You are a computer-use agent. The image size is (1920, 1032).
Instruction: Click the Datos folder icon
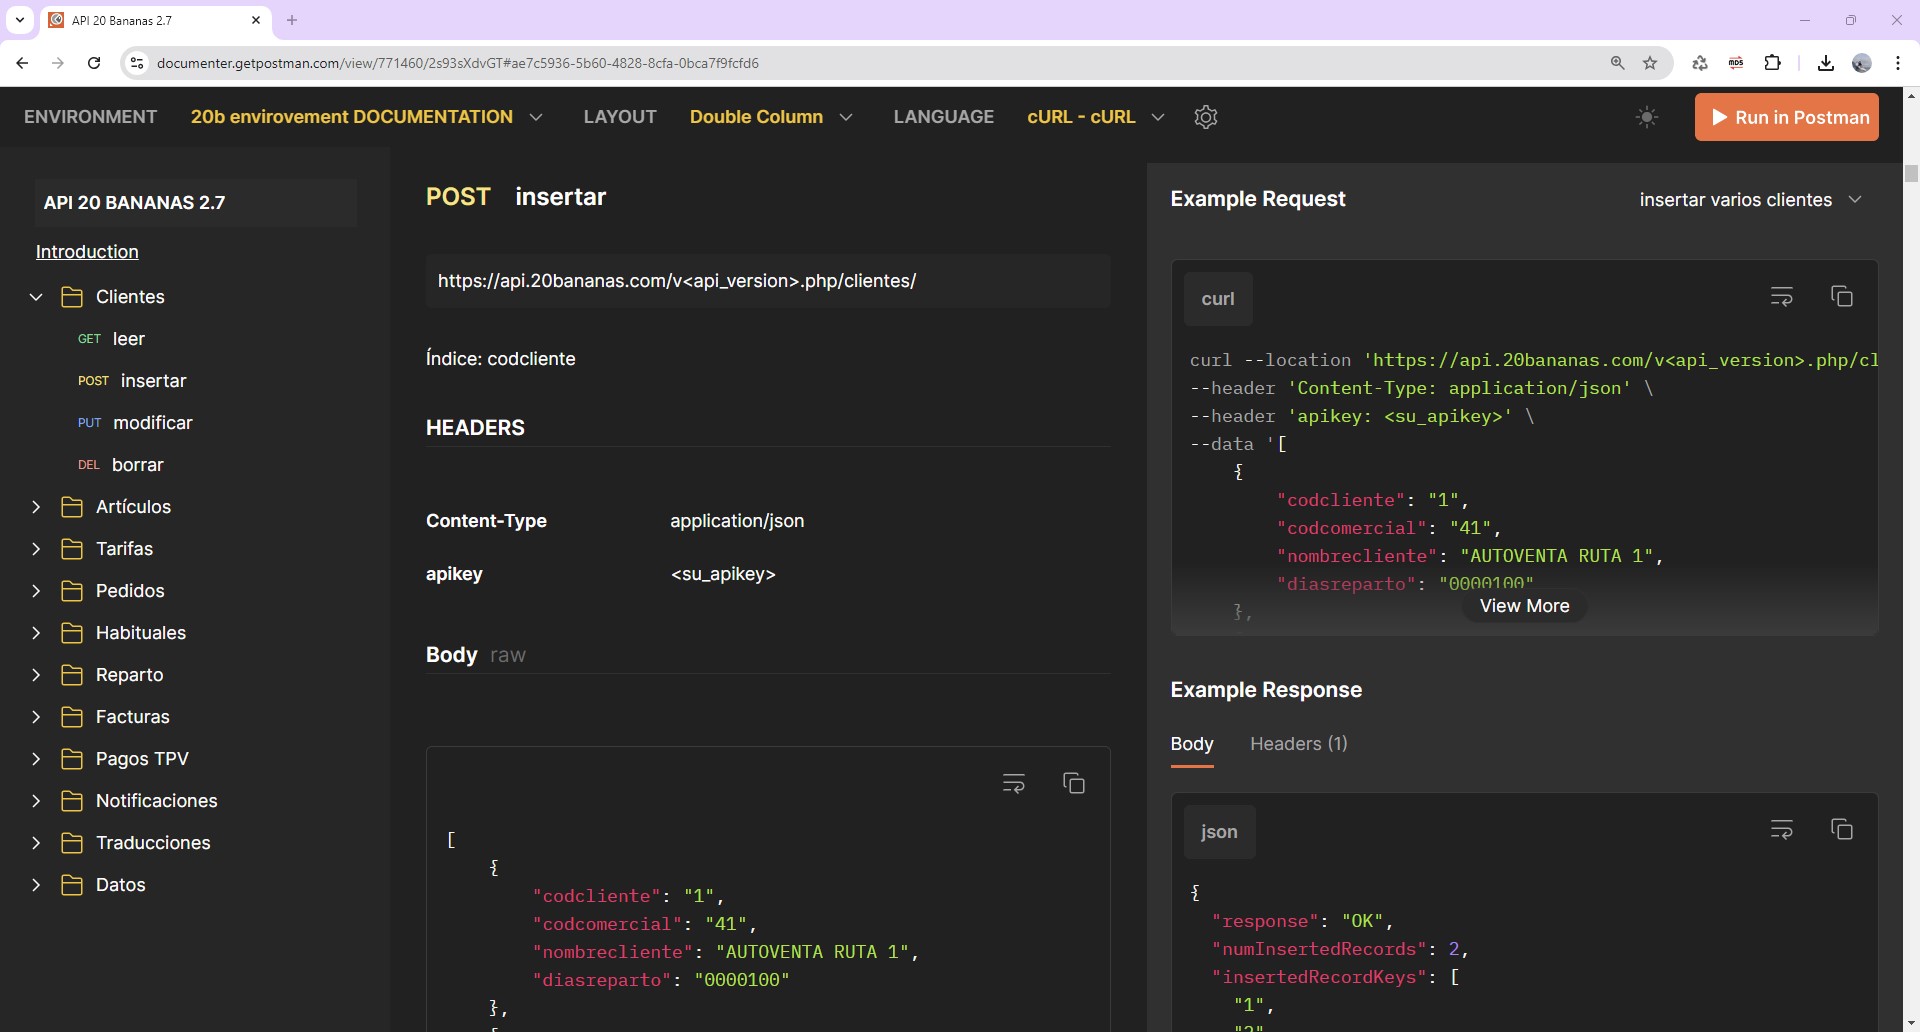72,885
